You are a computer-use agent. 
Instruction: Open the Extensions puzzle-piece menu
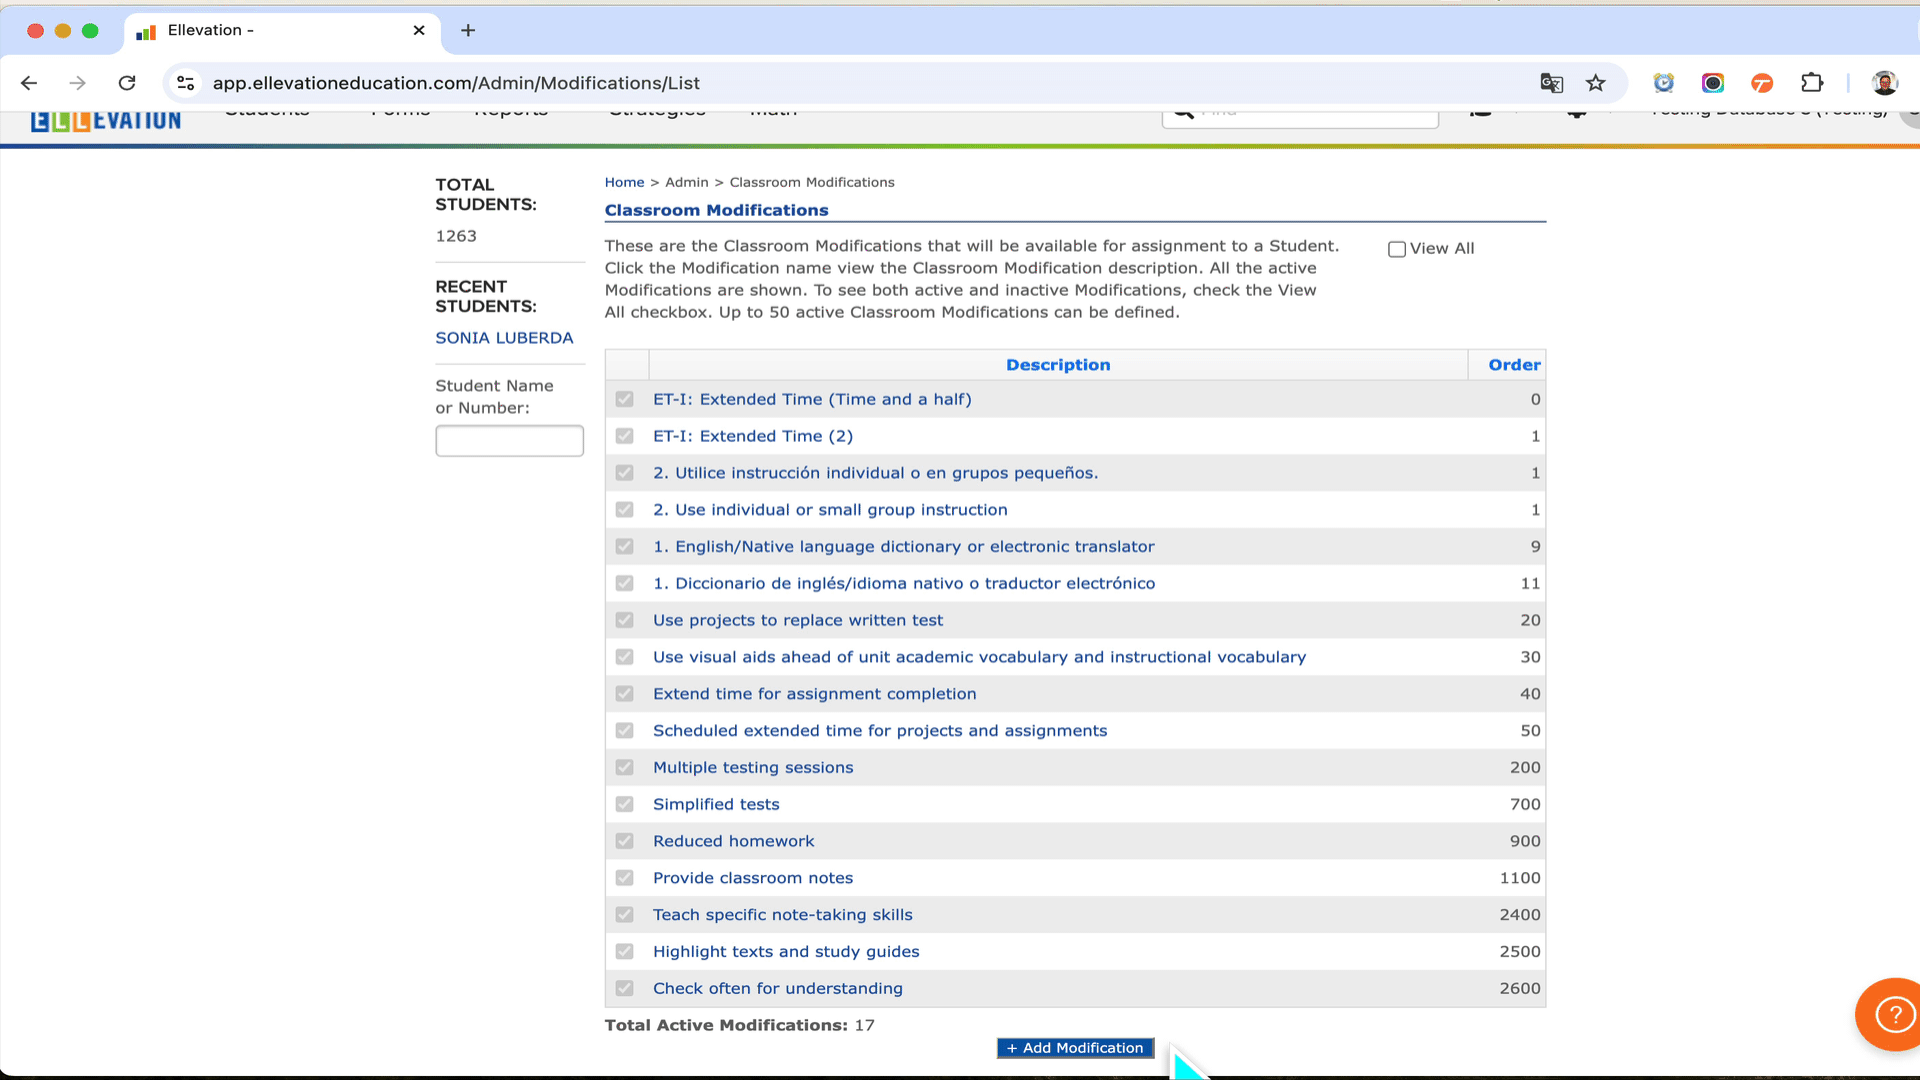1812,83
